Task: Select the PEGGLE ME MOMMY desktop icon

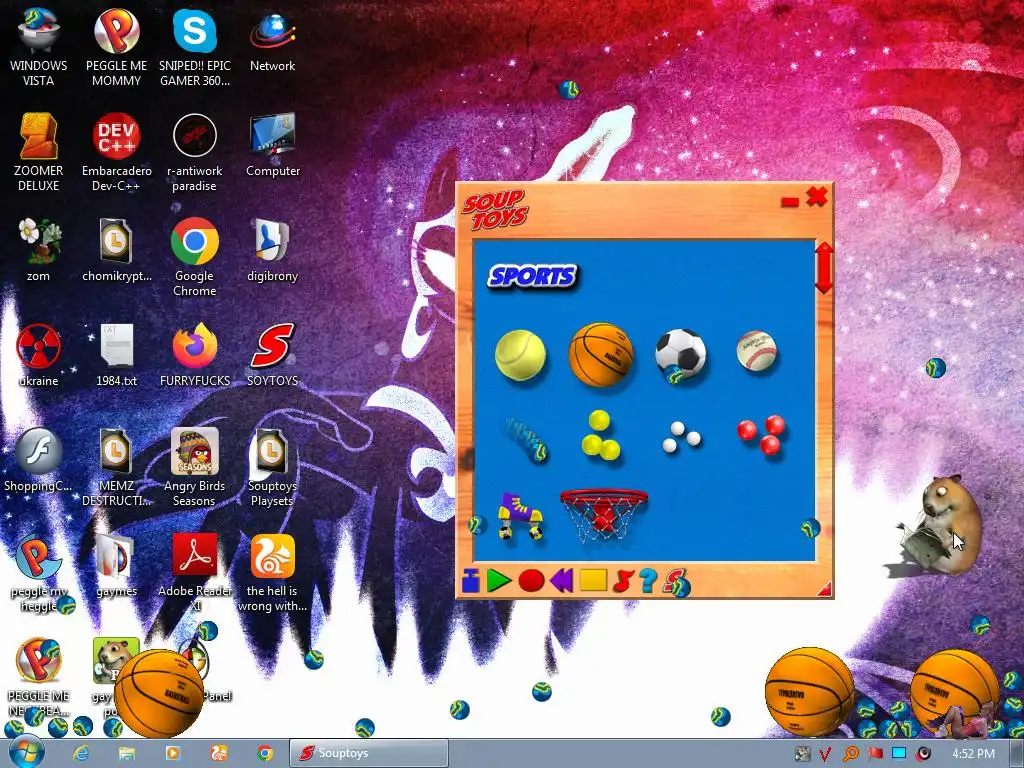Action: click(x=116, y=48)
